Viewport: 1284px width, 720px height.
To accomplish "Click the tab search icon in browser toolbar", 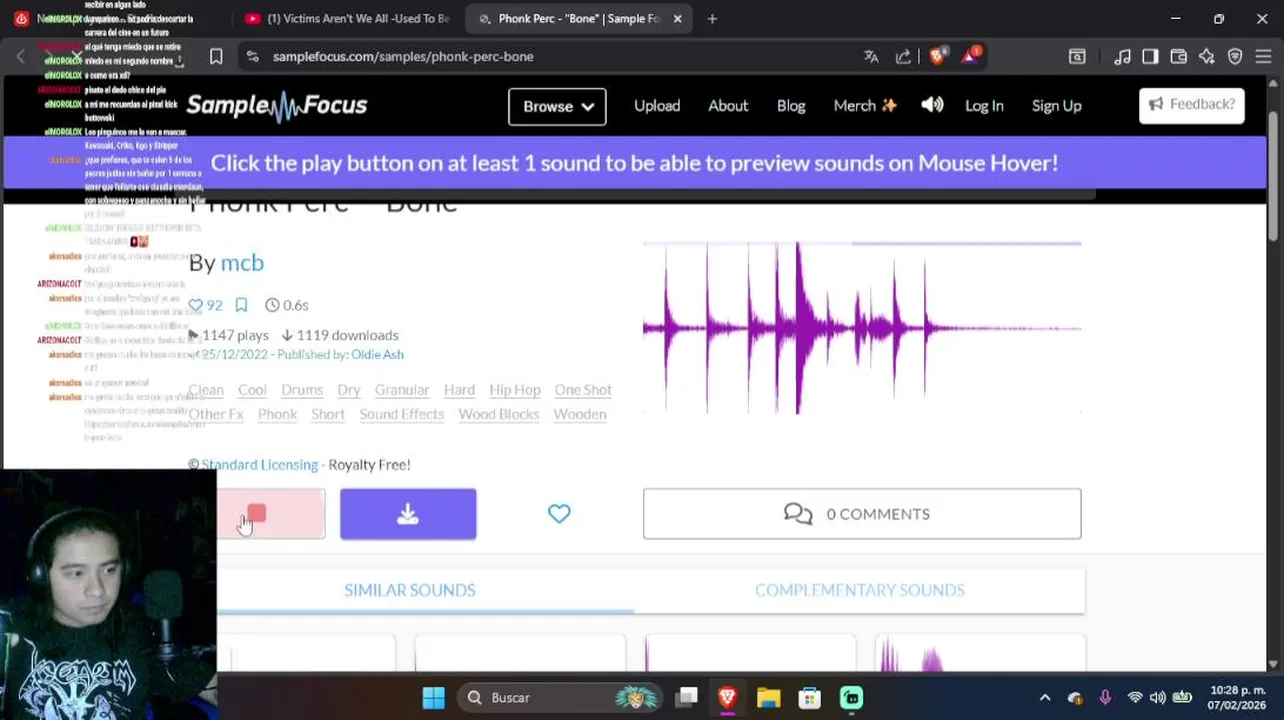I will coord(1077,57).
